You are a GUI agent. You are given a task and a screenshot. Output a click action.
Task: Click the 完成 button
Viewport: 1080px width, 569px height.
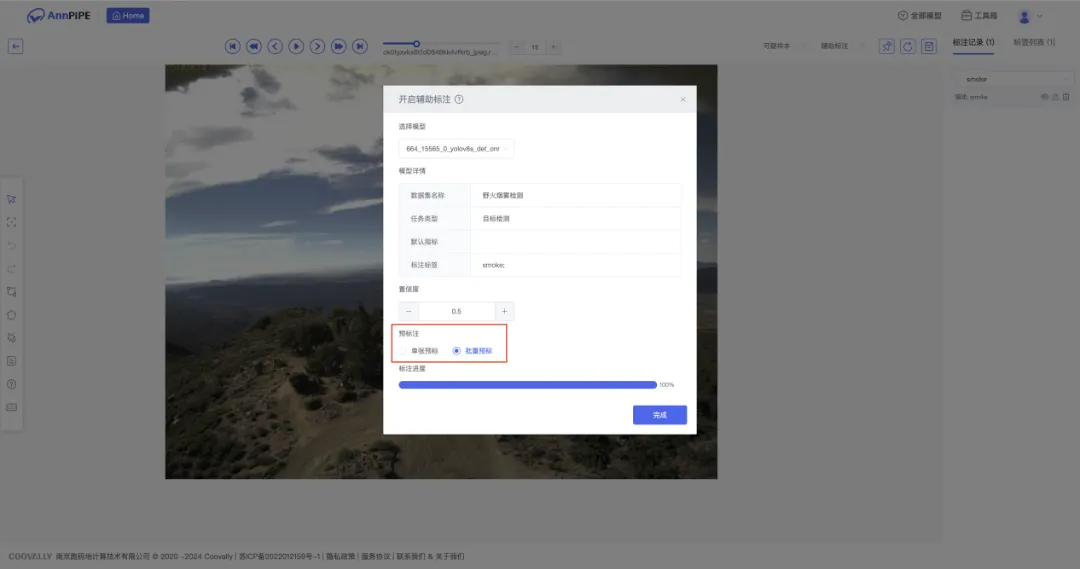pos(659,414)
